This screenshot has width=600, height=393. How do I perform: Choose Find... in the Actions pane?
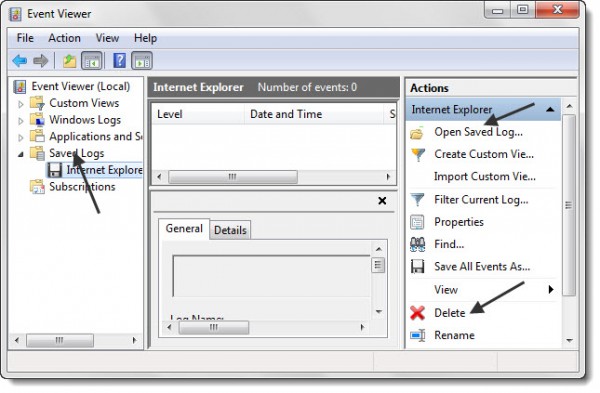click(x=449, y=244)
